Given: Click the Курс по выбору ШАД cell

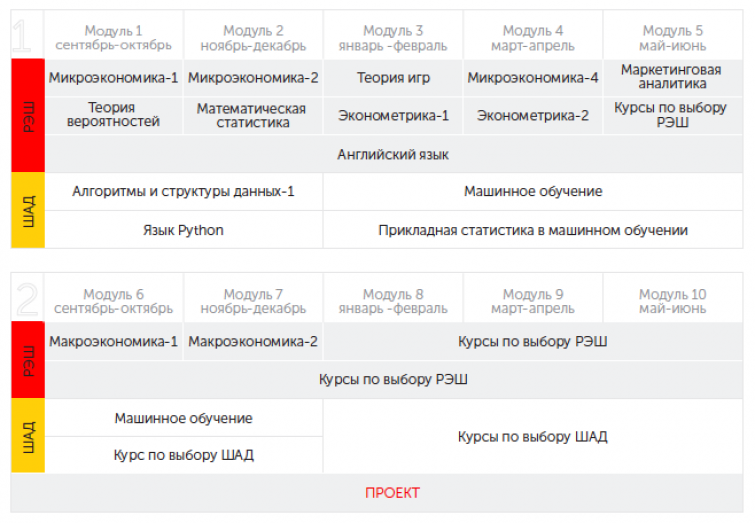Looking at the screenshot, I should (183, 455).
